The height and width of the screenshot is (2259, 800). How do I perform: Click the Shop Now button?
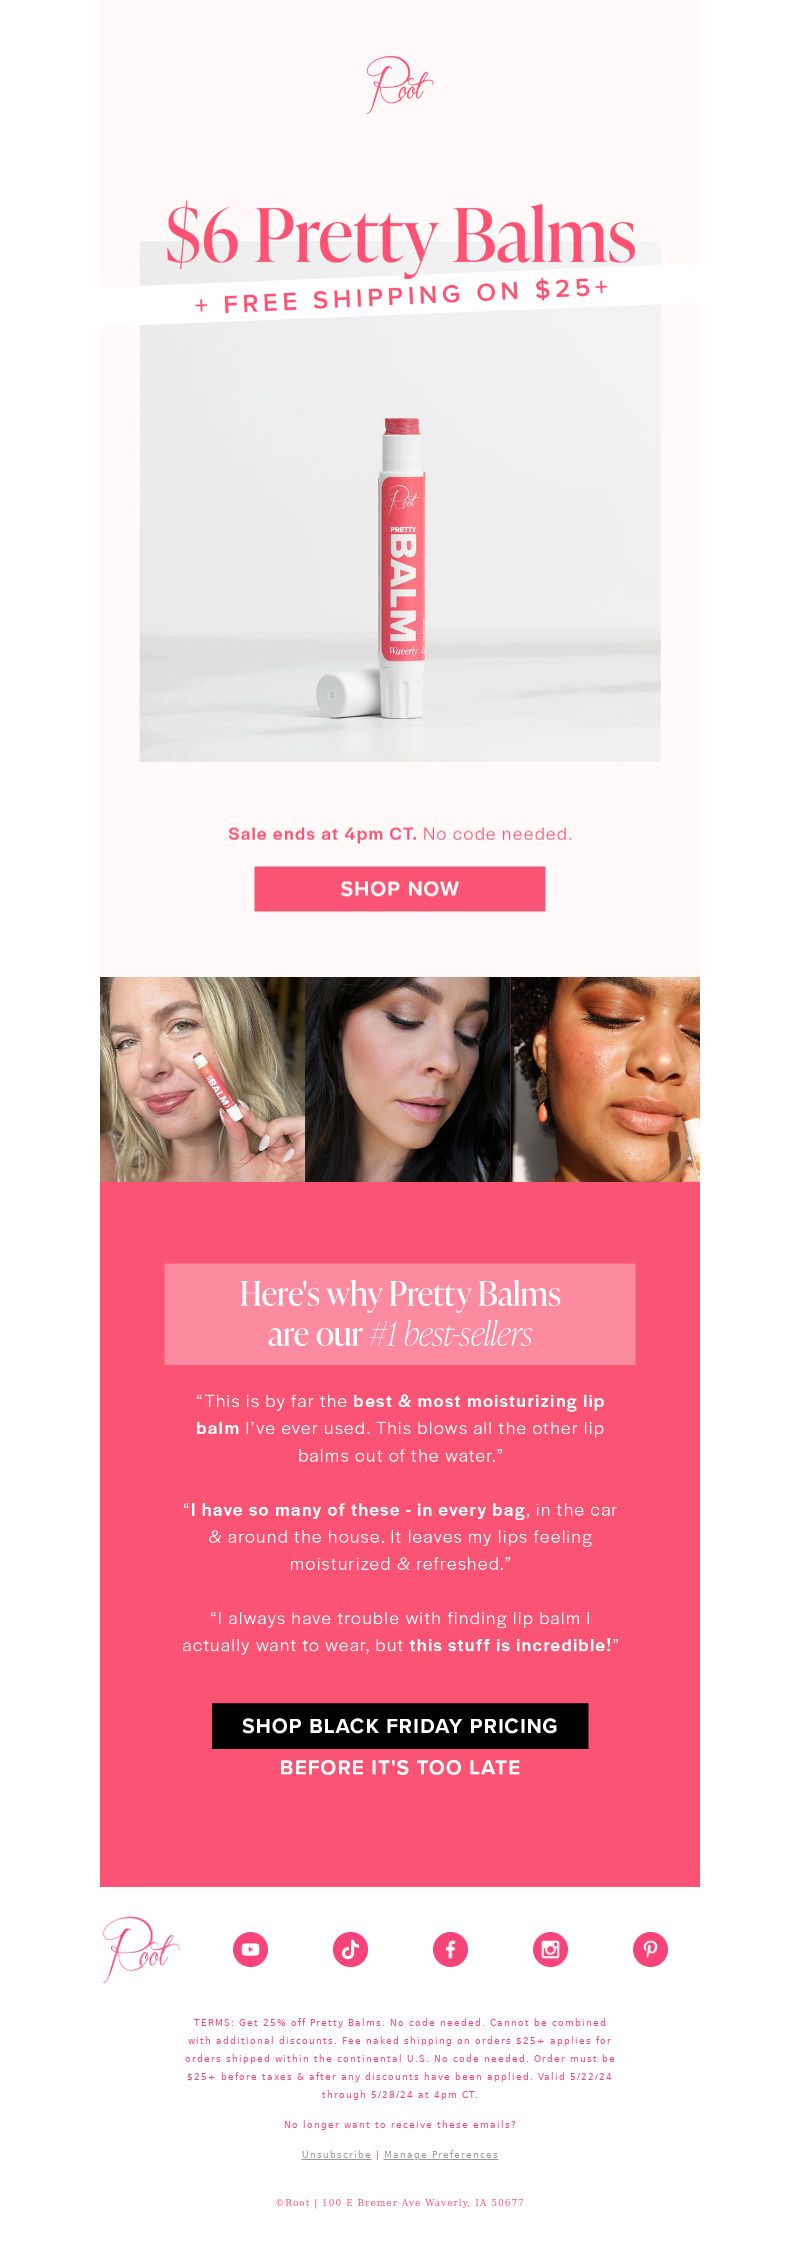point(400,889)
